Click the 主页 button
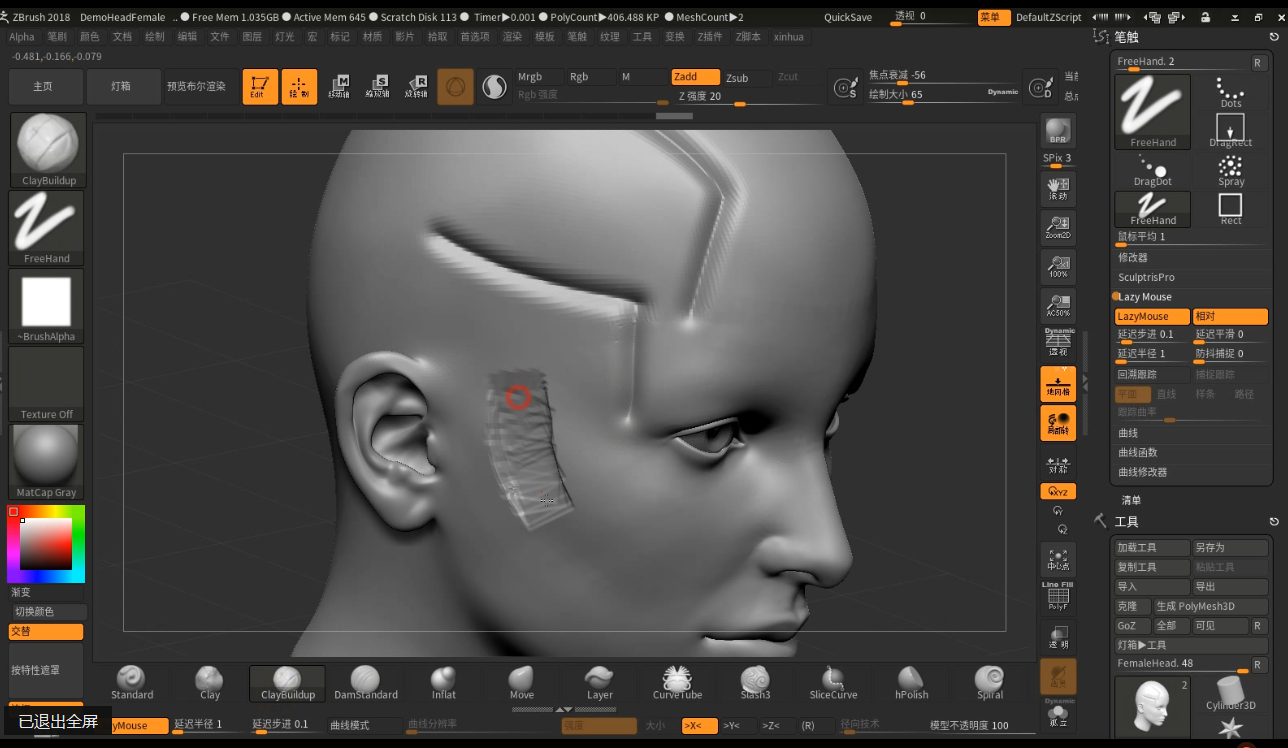 tap(43, 87)
